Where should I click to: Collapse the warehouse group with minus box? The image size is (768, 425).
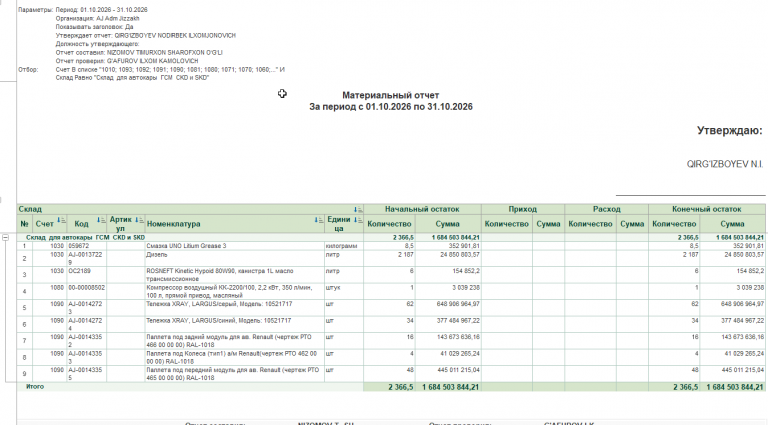point(5,237)
